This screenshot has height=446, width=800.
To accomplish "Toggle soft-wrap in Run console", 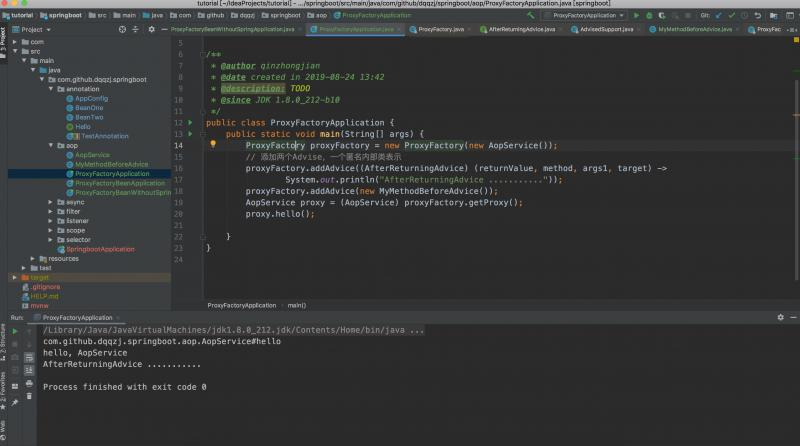I will tap(29, 357).
